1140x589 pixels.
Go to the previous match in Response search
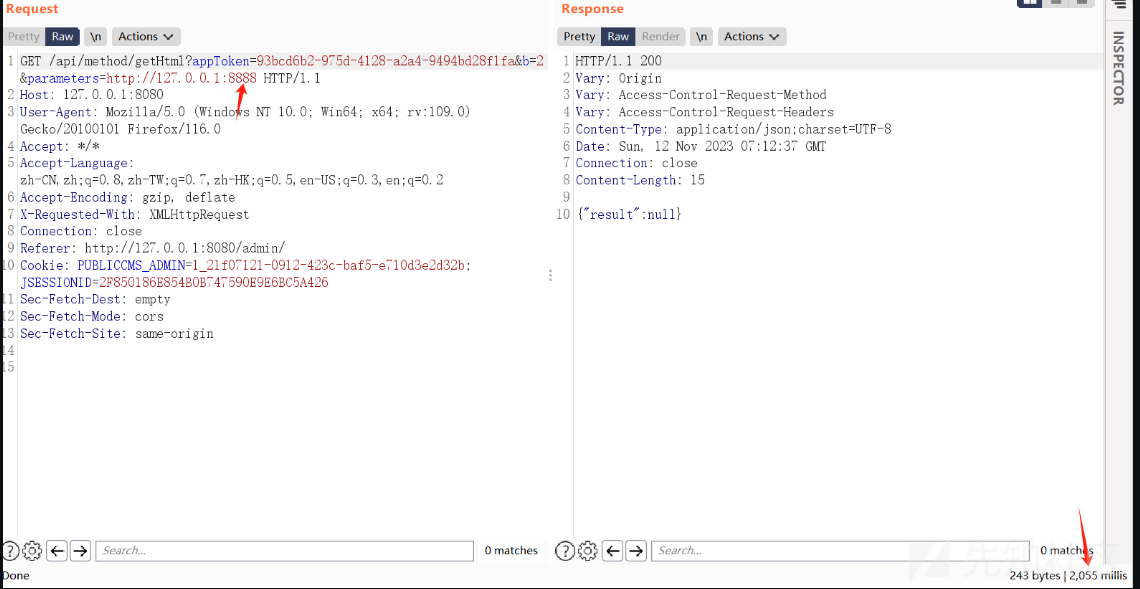pos(613,550)
